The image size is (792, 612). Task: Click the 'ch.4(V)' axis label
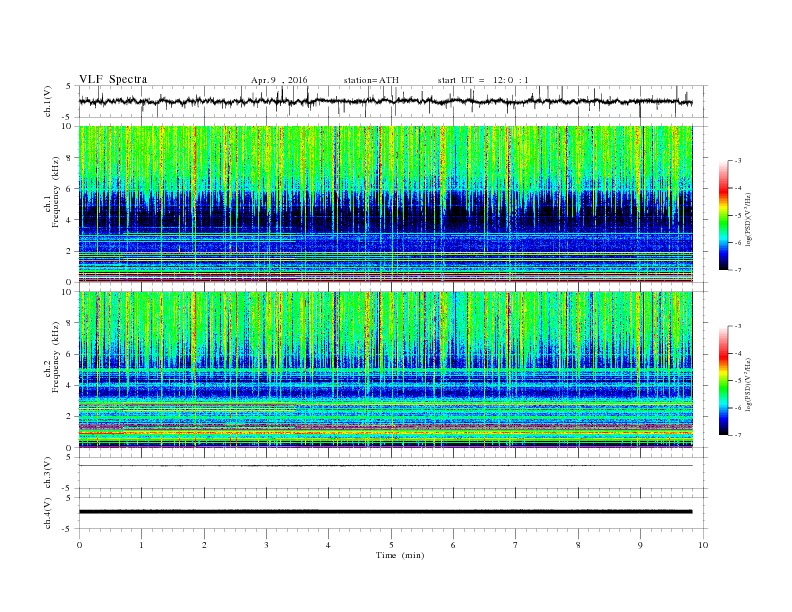(48, 513)
